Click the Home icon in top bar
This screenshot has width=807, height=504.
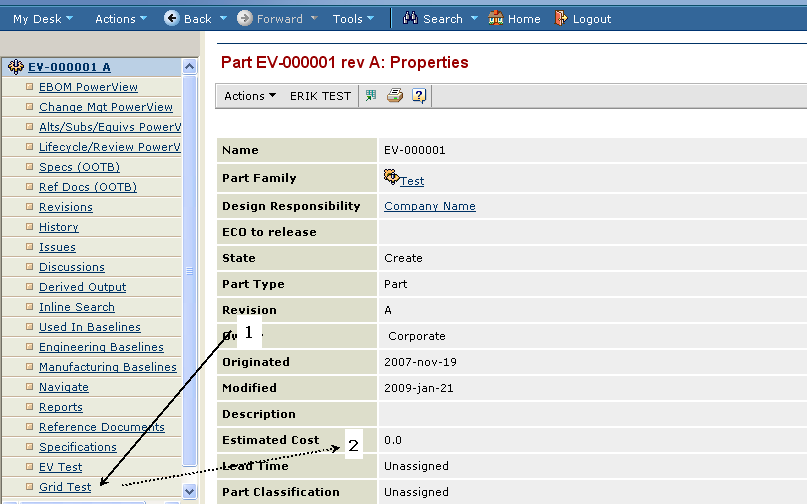coord(496,18)
